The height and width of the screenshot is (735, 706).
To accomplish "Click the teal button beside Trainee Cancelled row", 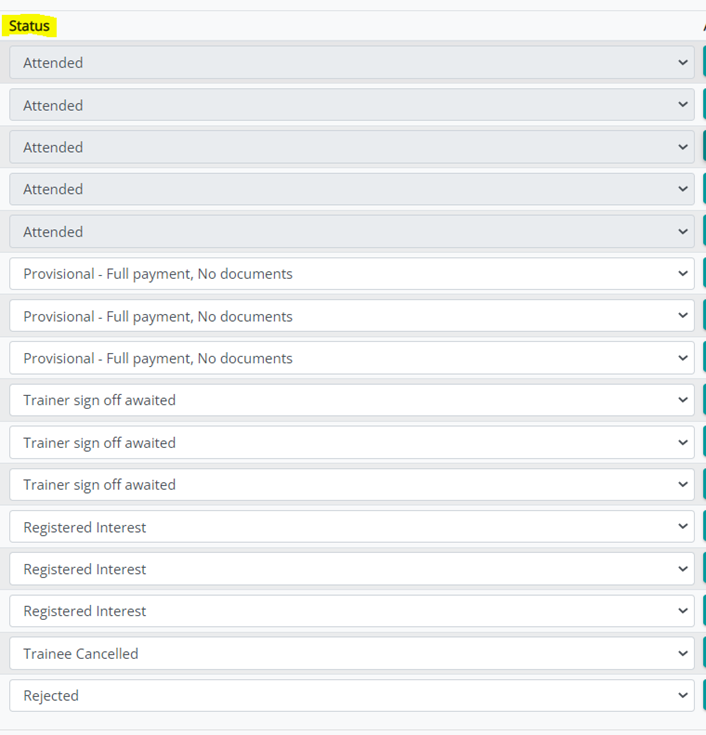I will tap(703, 654).
